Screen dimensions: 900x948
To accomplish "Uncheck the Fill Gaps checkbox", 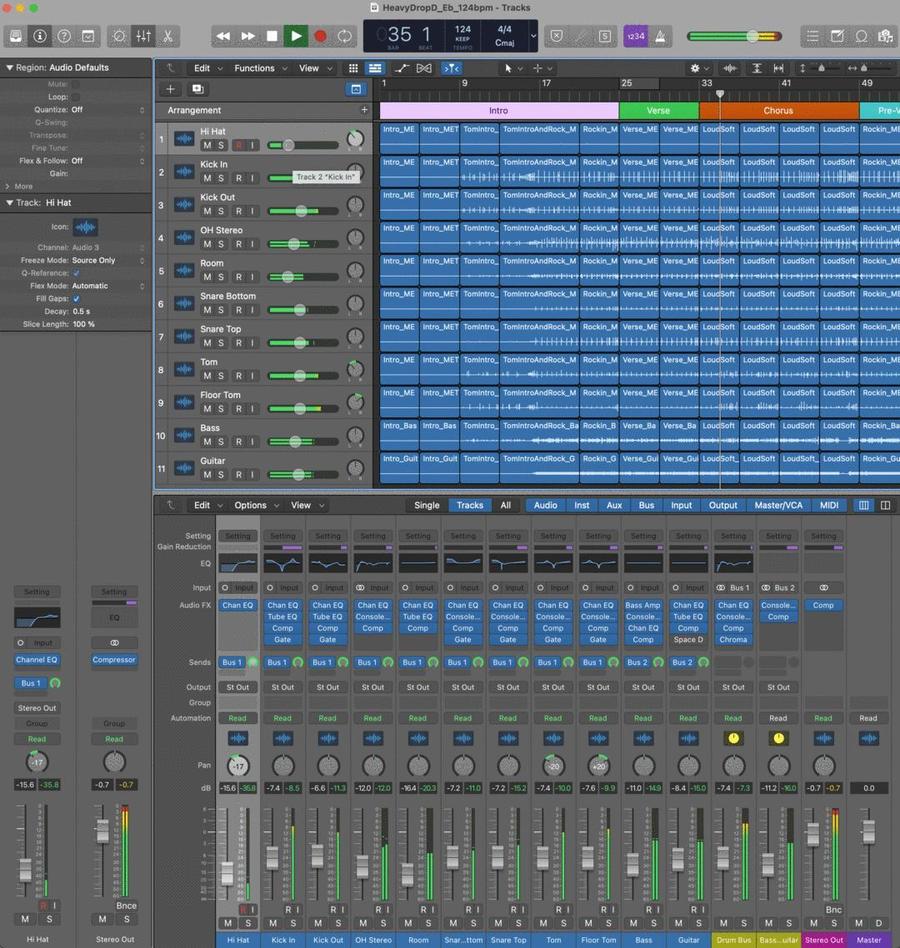I will (76, 298).
